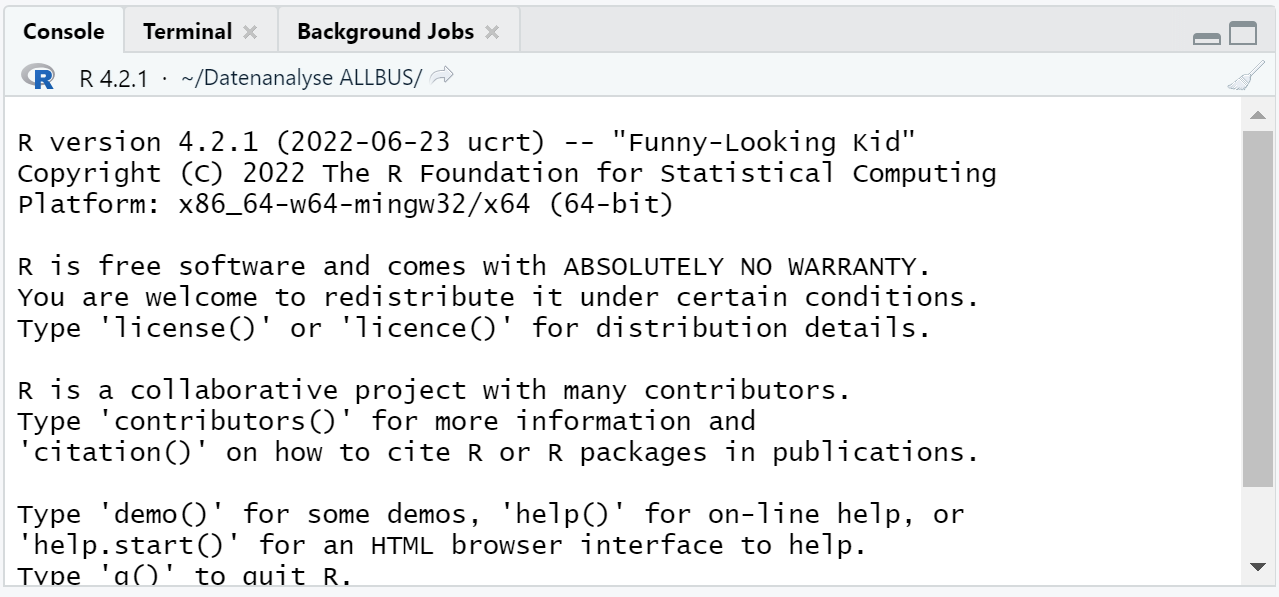This screenshot has height=597, width=1279.
Task: Minimize the console pane
Action: pyautogui.click(x=1207, y=37)
